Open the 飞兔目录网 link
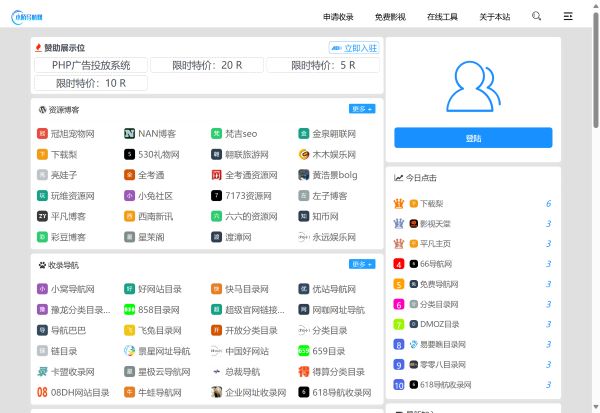Image resolution: width=600 pixels, height=413 pixels. pyautogui.click(x=160, y=330)
